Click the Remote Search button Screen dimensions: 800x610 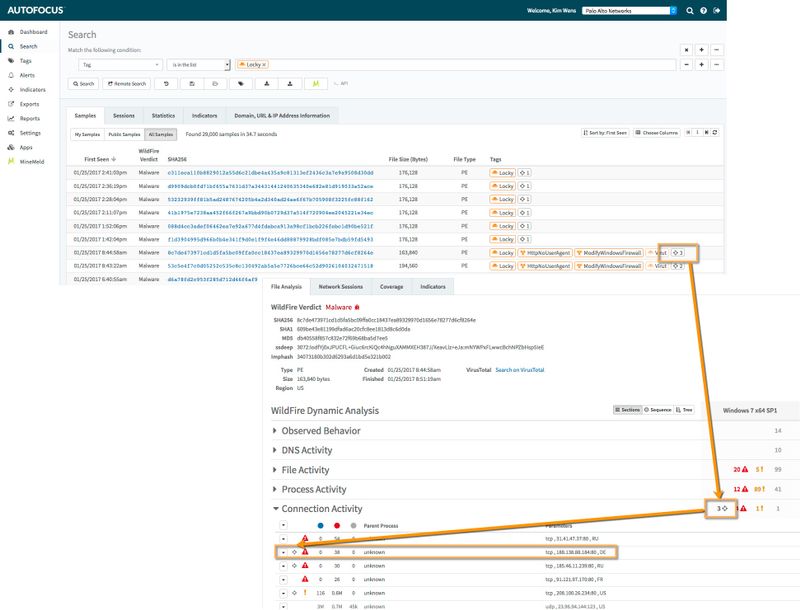pyautogui.click(x=125, y=84)
